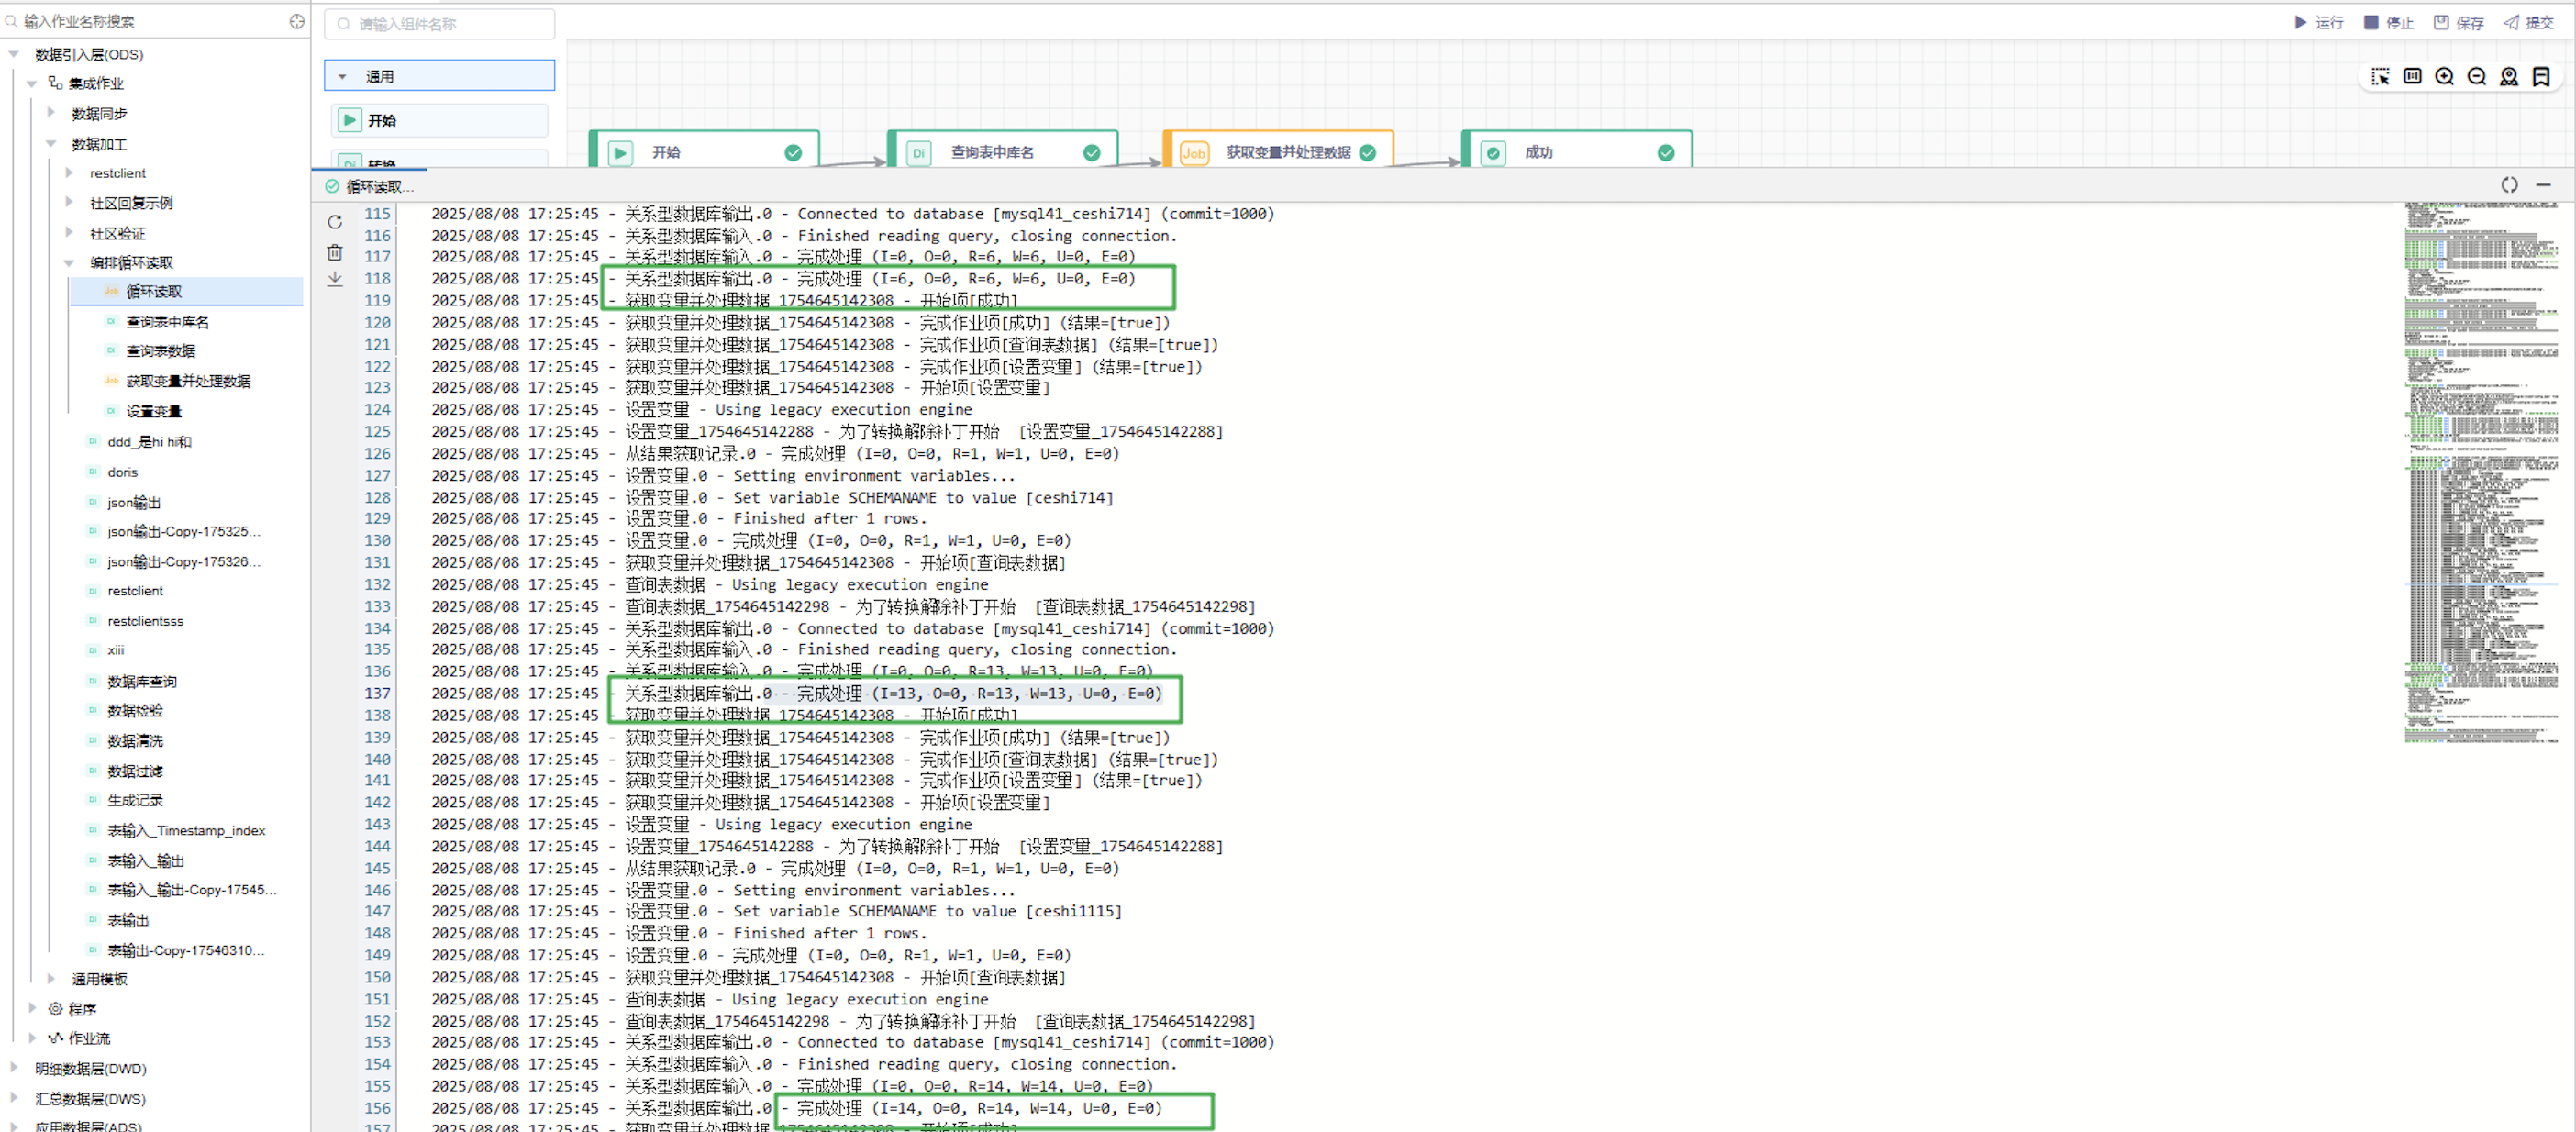Collapse the 通用 component category
Image resolution: width=2576 pixels, height=1132 pixels.
(343, 76)
